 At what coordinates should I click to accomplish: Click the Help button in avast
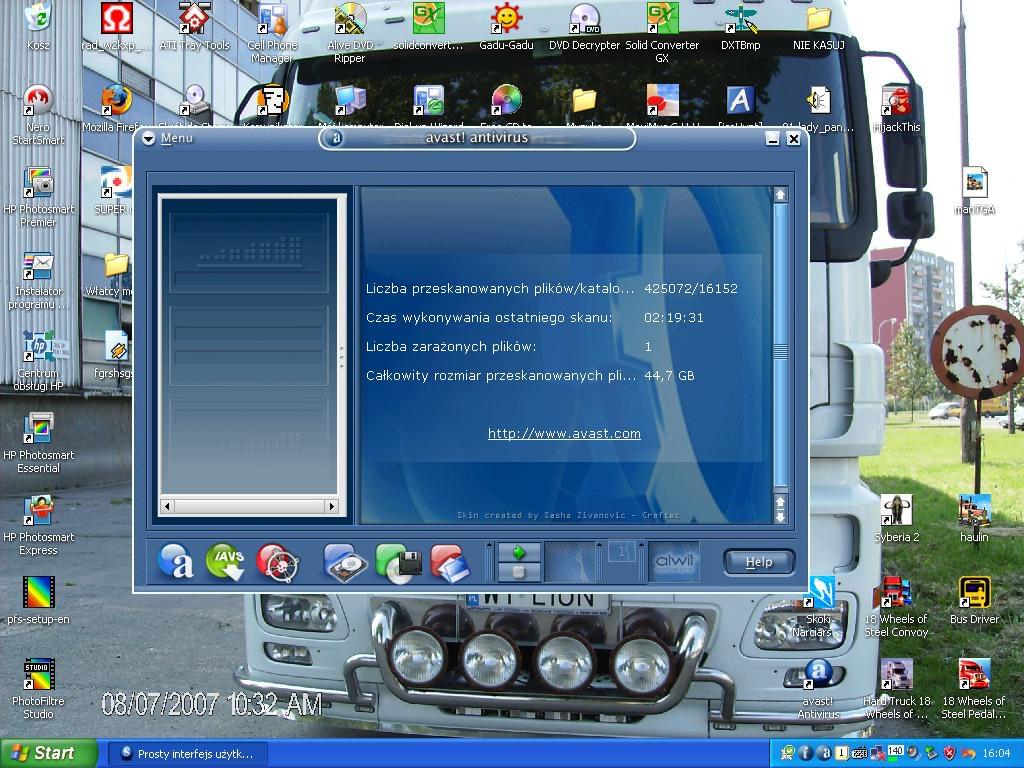759,562
